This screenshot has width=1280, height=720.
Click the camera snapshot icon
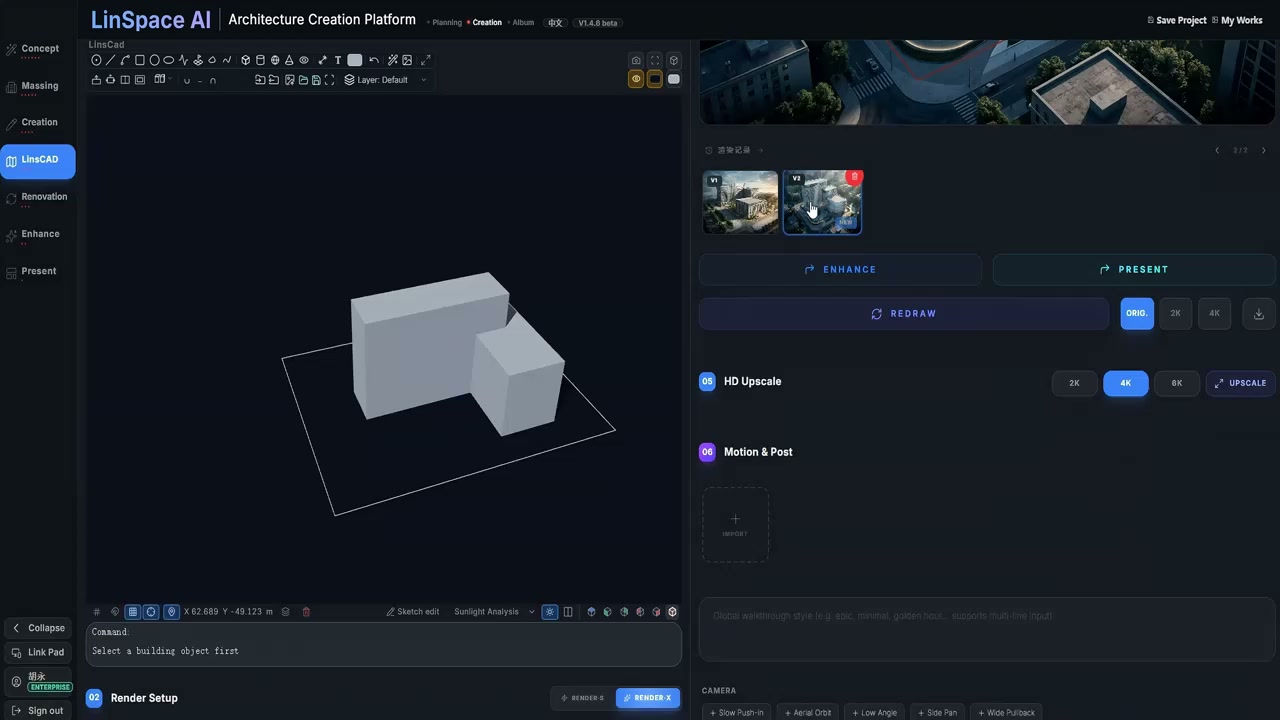(636, 61)
